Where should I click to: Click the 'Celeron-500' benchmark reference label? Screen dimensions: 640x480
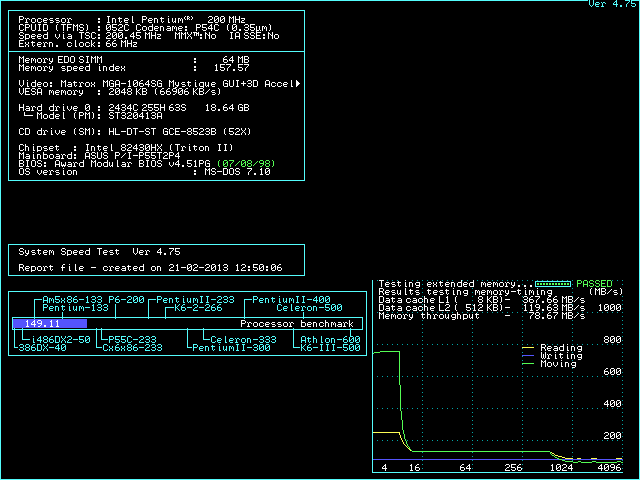[x=309, y=308]
